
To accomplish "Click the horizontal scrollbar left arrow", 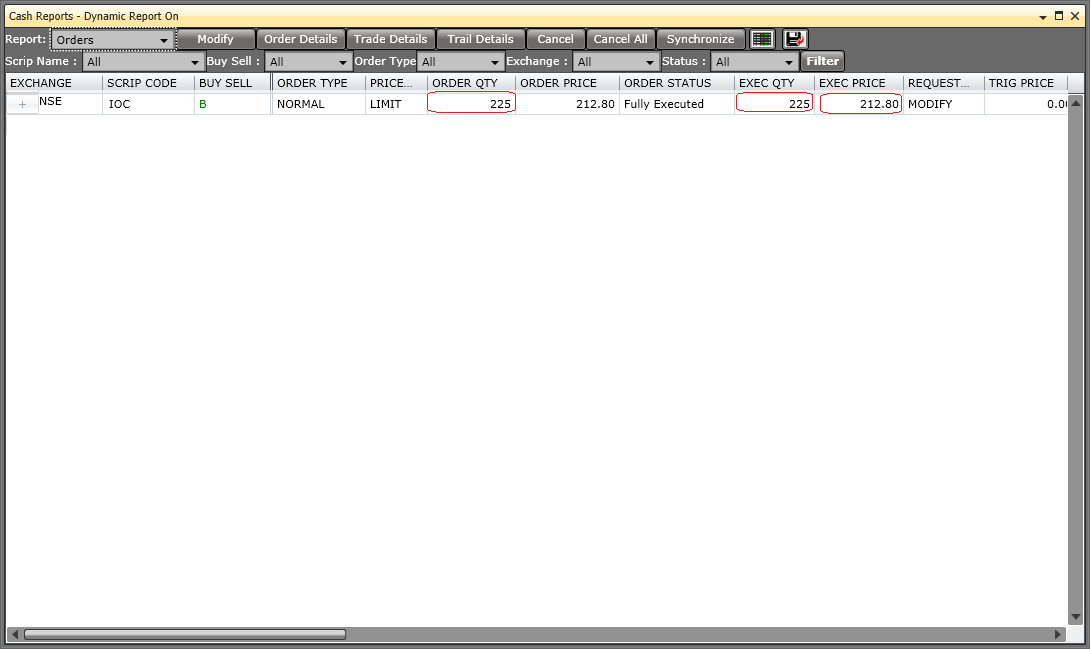I will coord(15,634).
